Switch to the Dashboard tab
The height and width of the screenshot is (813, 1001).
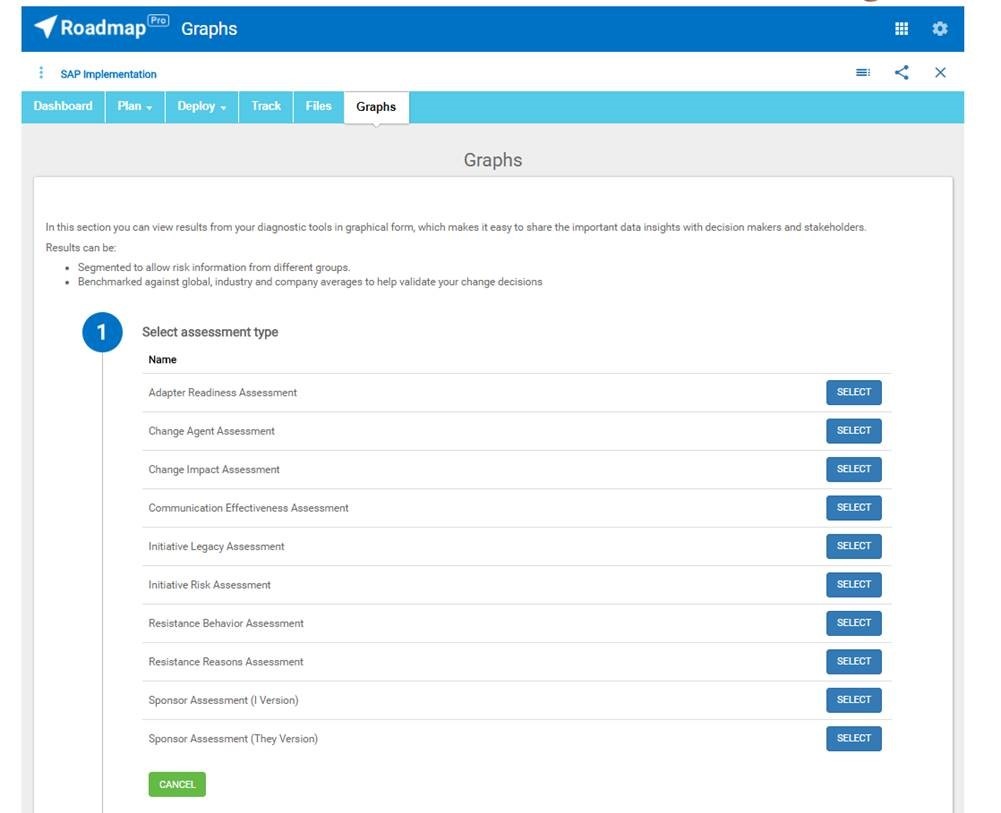(x=63, y=107)
